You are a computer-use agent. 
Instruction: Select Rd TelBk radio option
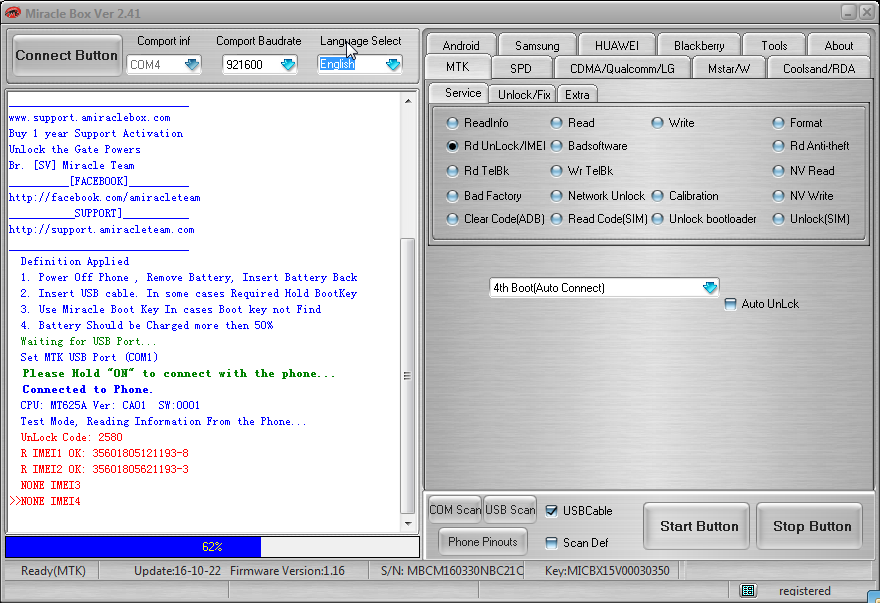(x=478, y=171)
